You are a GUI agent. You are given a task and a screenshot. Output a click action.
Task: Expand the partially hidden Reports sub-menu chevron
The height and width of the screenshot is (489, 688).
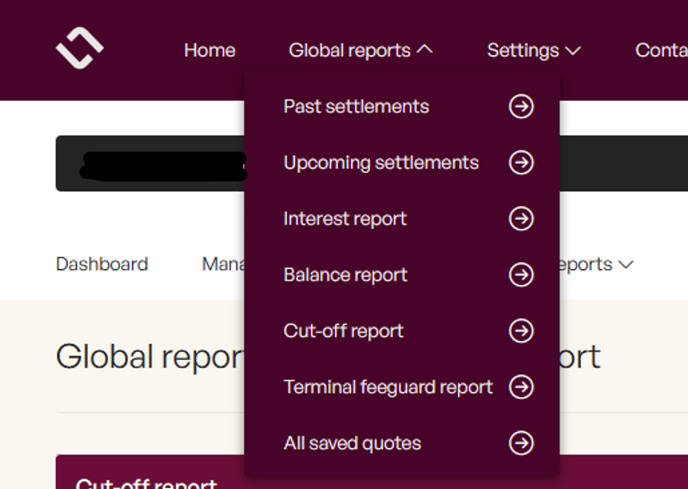(x=626, y=265)
